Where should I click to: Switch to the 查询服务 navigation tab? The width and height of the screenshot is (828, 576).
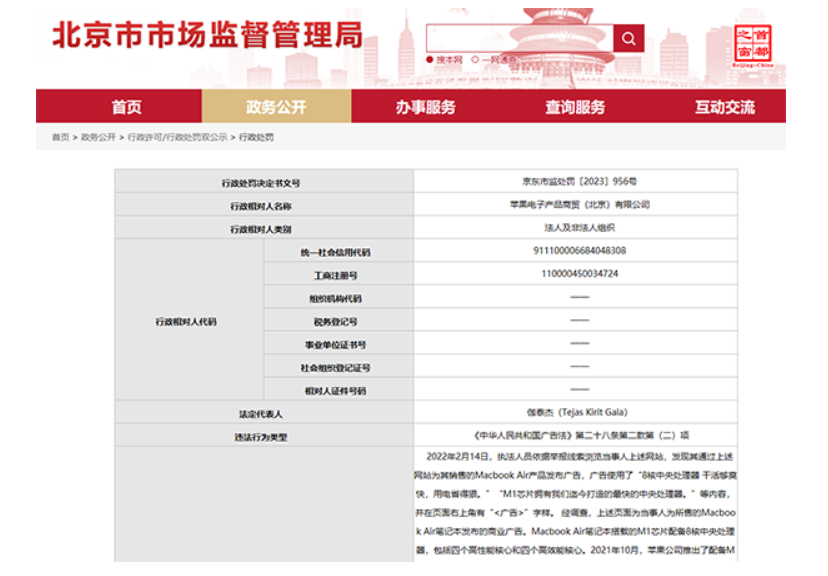575,107
